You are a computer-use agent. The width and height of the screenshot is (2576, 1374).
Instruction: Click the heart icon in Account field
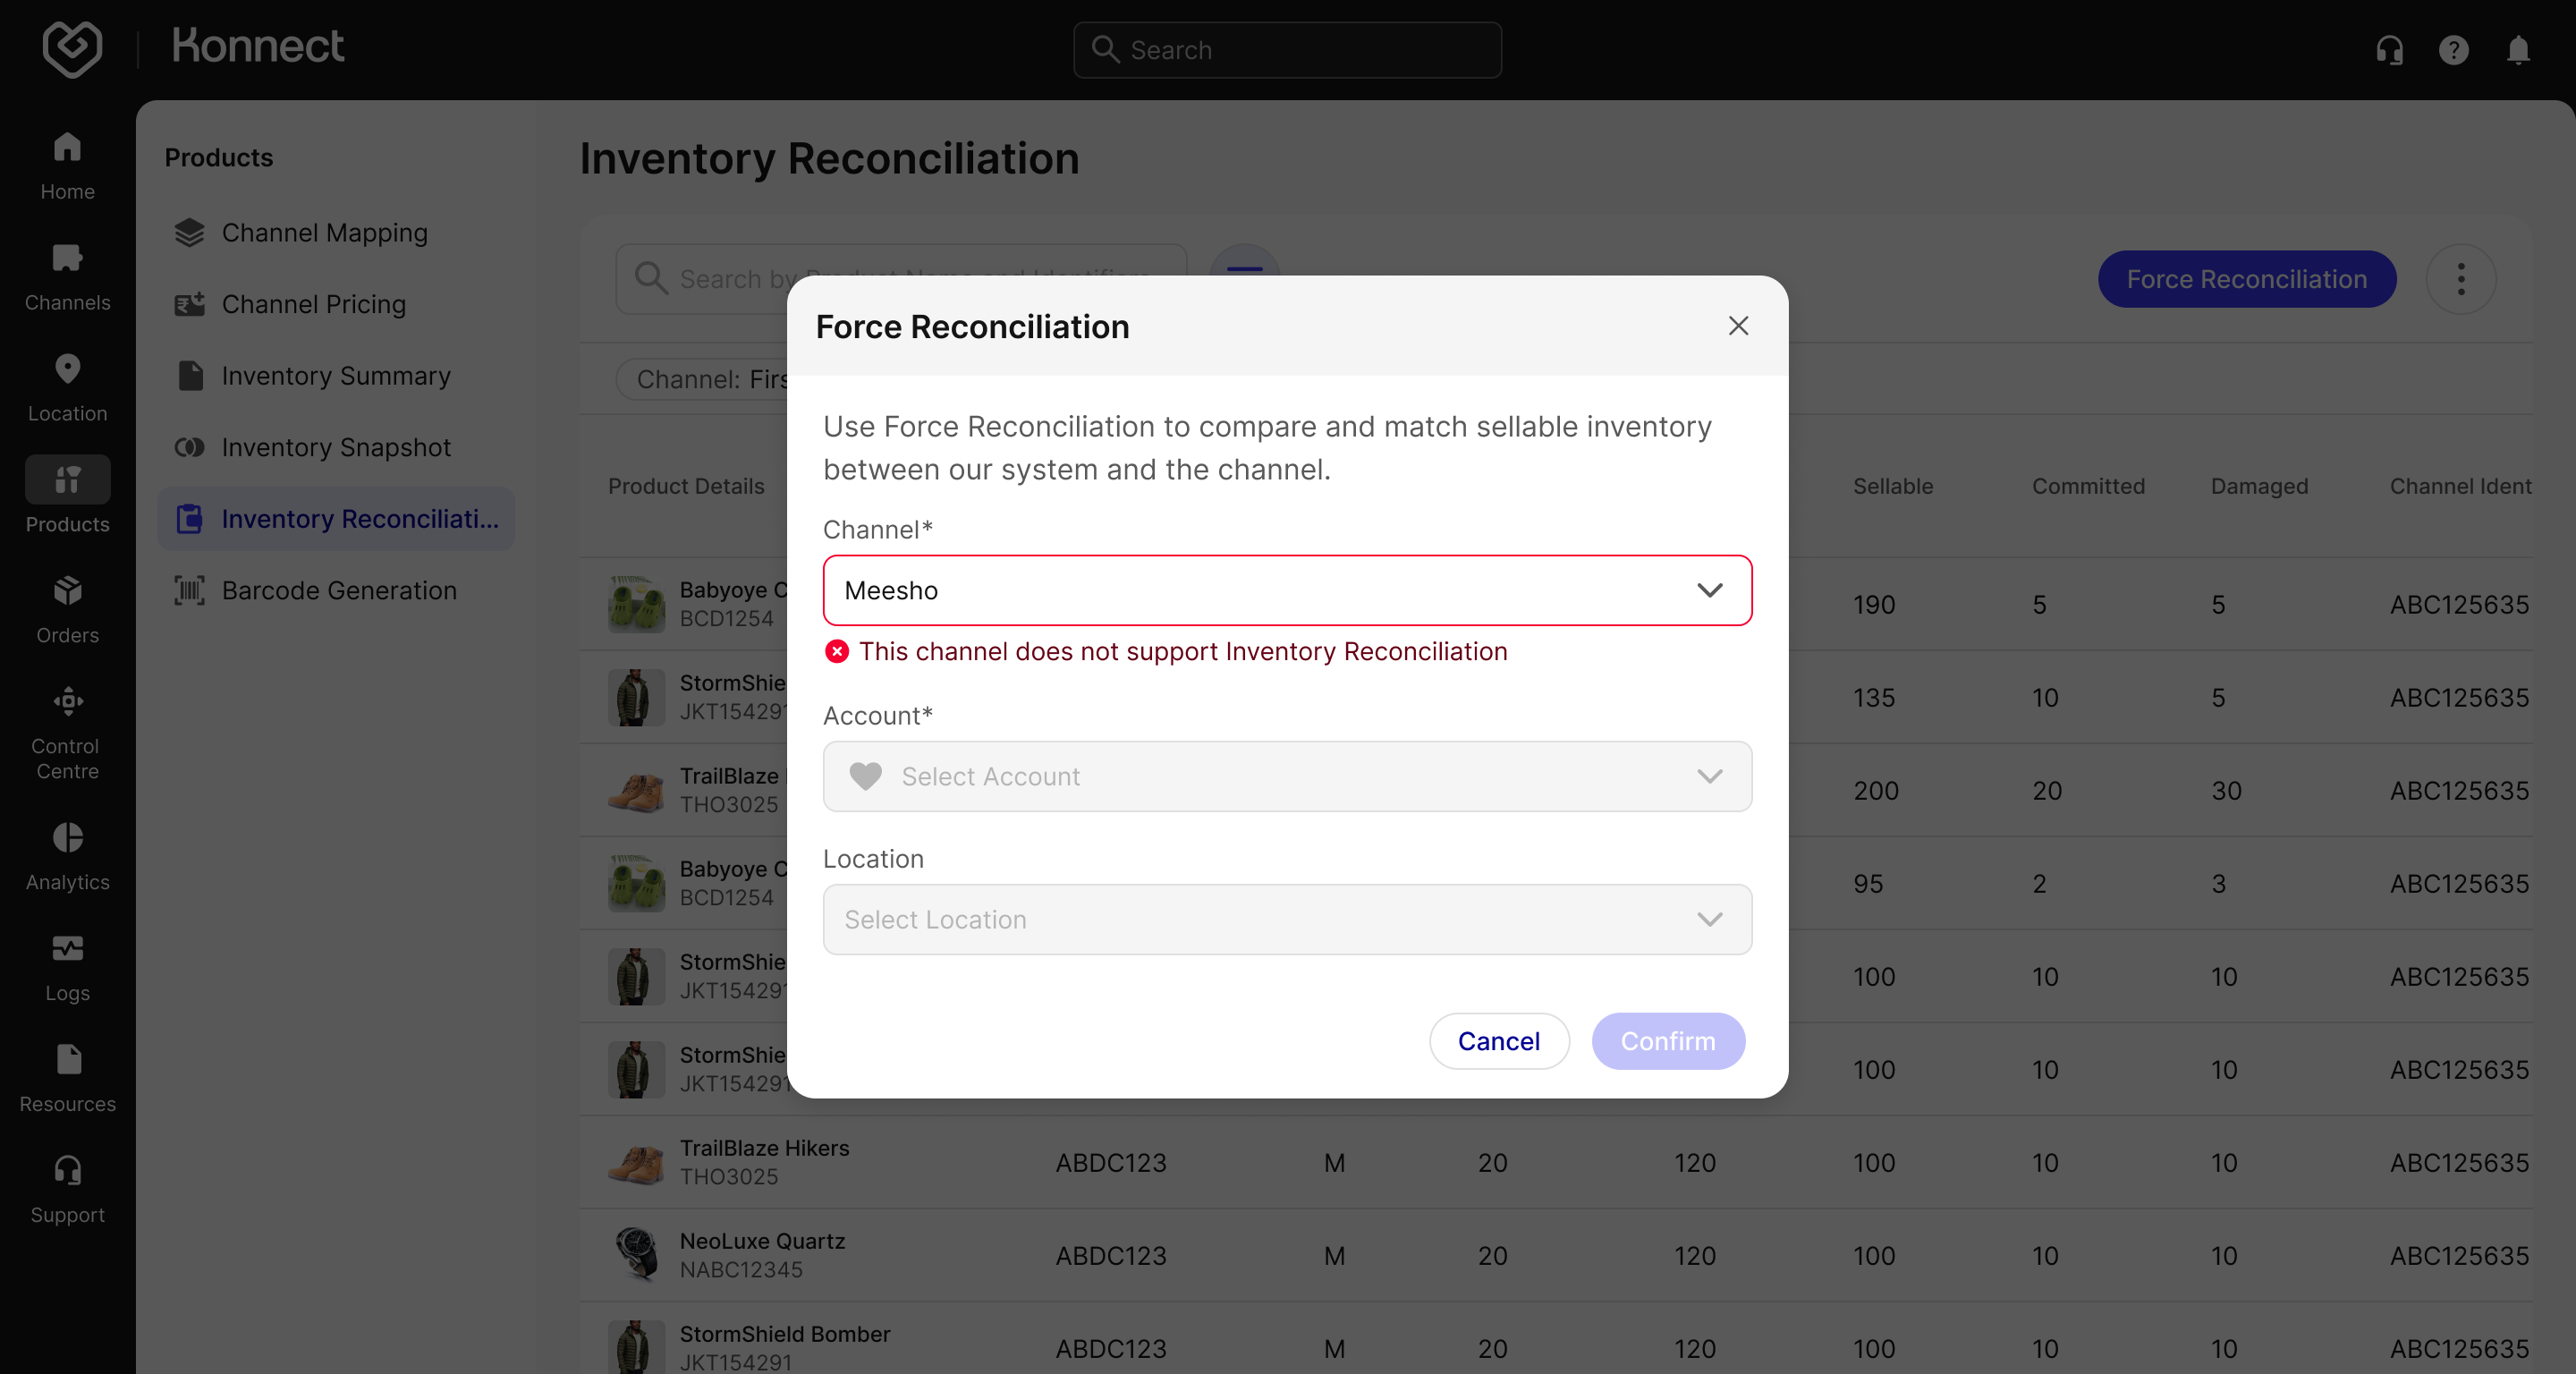click(x=865, y=776)
